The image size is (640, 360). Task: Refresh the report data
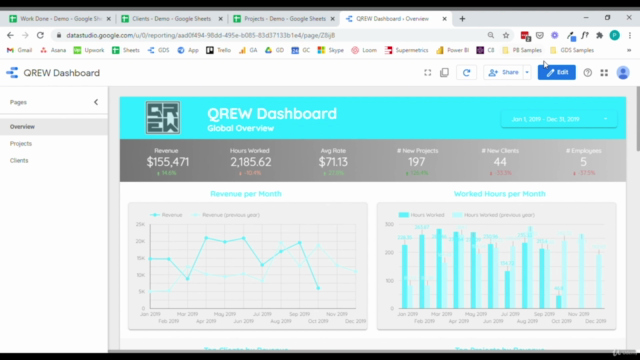point(467,73)
